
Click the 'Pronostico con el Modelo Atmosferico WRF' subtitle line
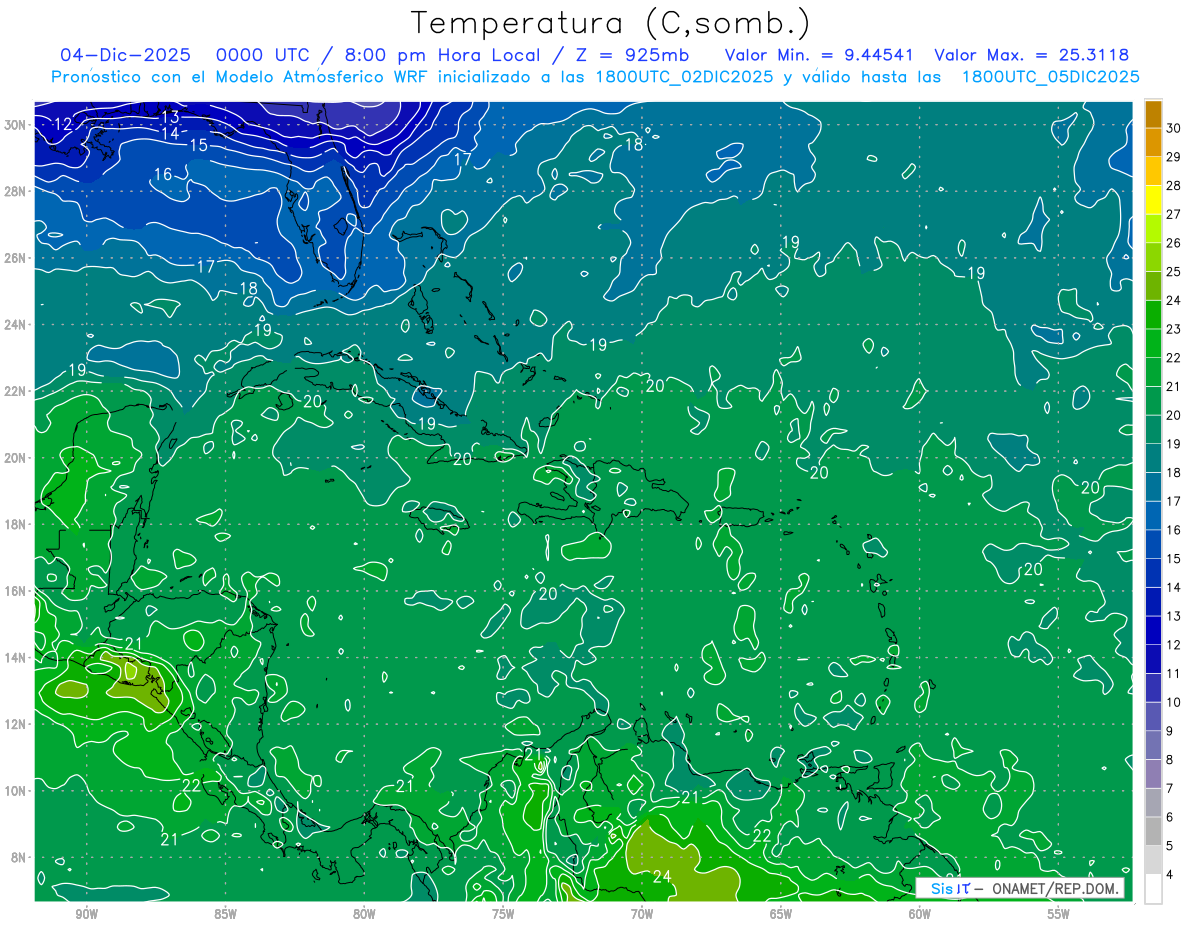[595, 77]
